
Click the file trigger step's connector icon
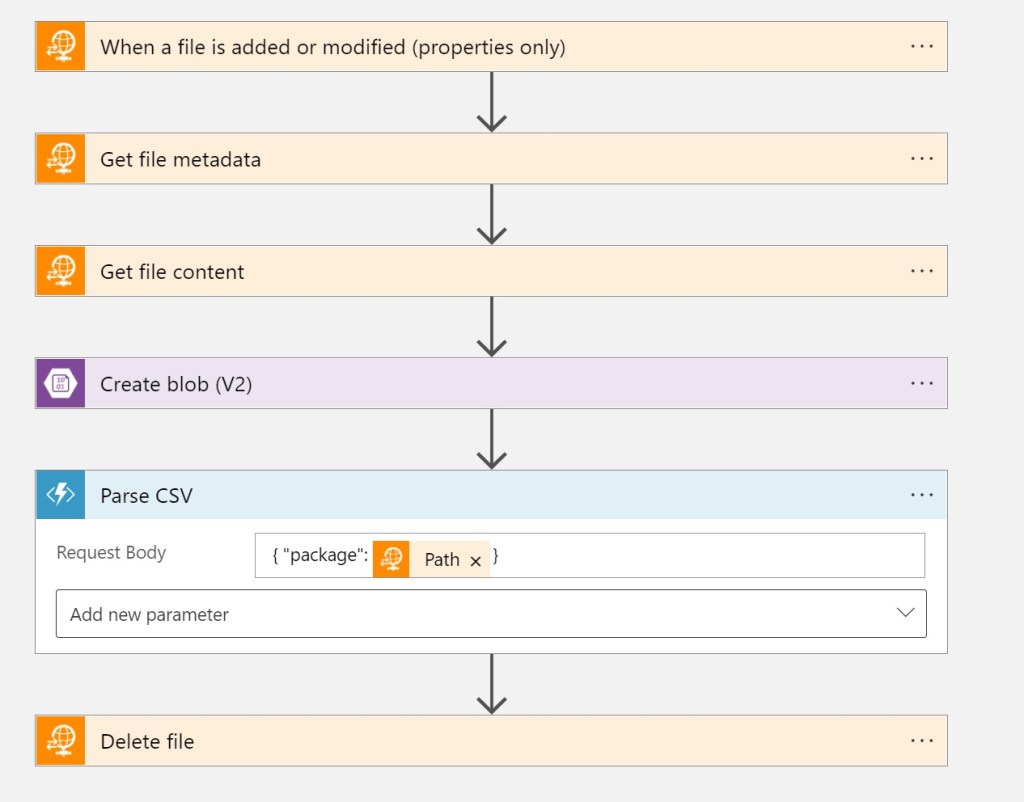tap(61, 47)
